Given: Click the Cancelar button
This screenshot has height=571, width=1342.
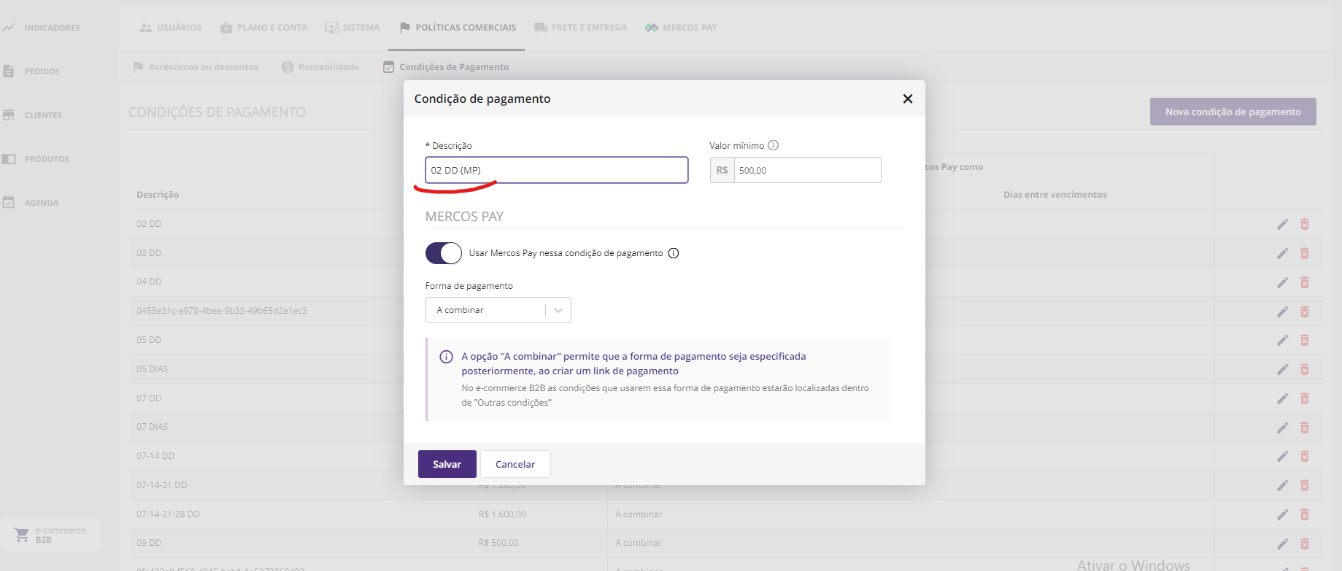Looking at the screenshot, I should click(515, 464).
